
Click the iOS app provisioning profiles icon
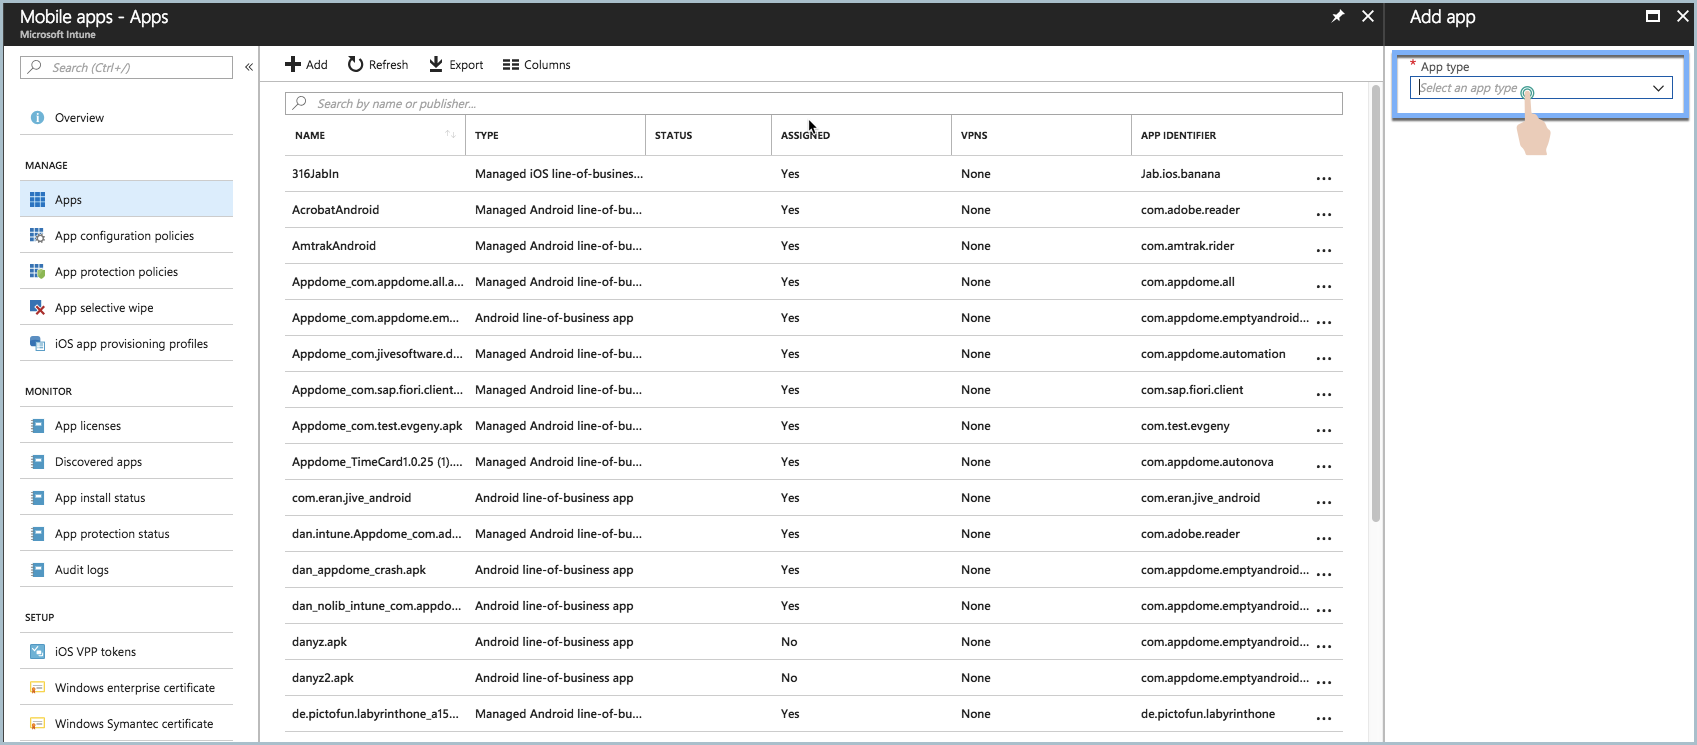37,344
